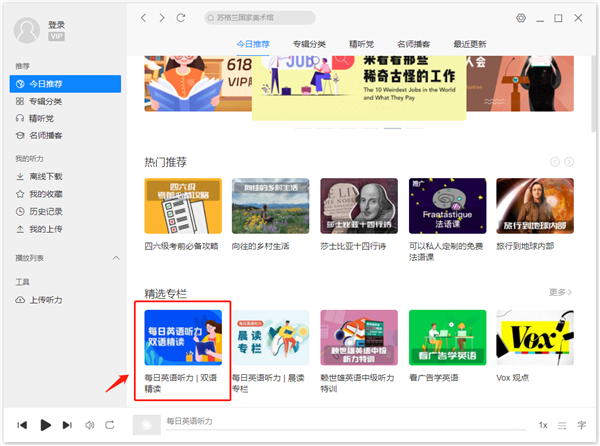Viewport: 600px width, 446px height.
Task: Open the settings gear icon
Action: pyautogui.click(x=521, y=18)
